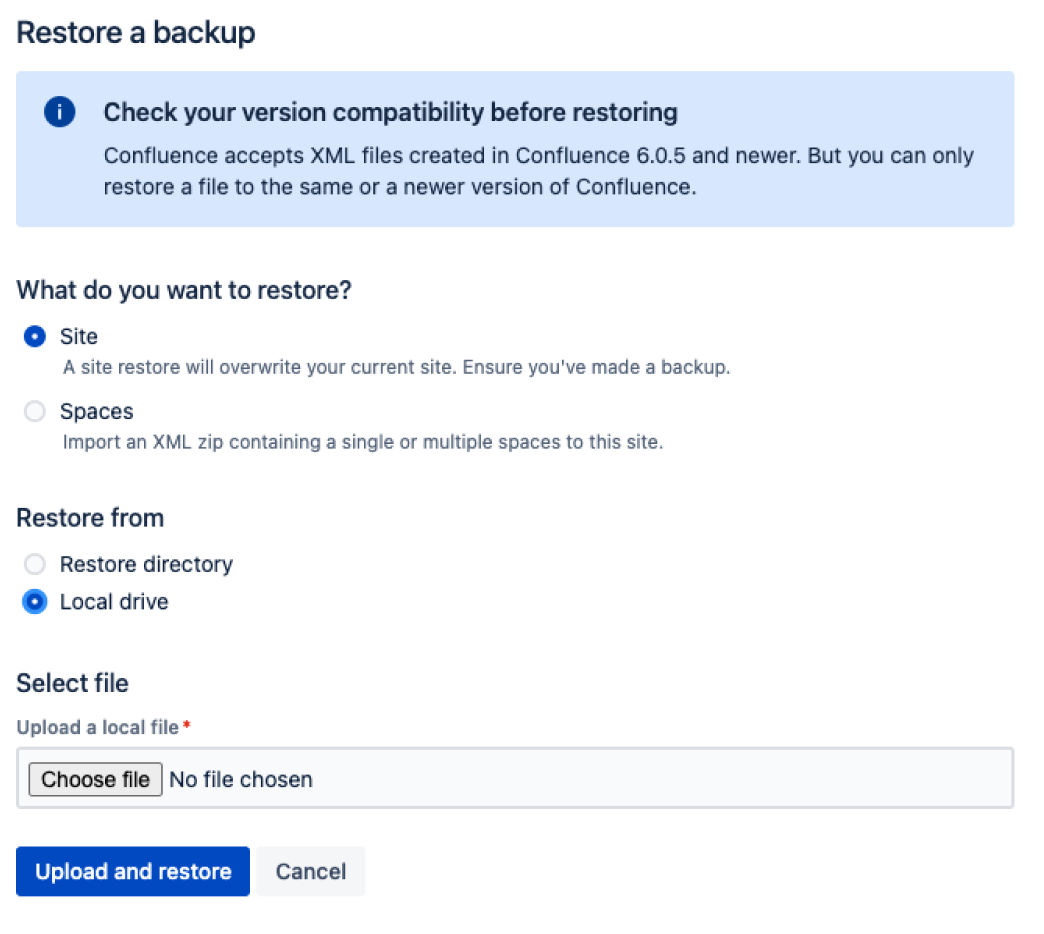Click the 'Upload a local file' field label
Screen dimensions: 1044x934
(x=98, y=727)
